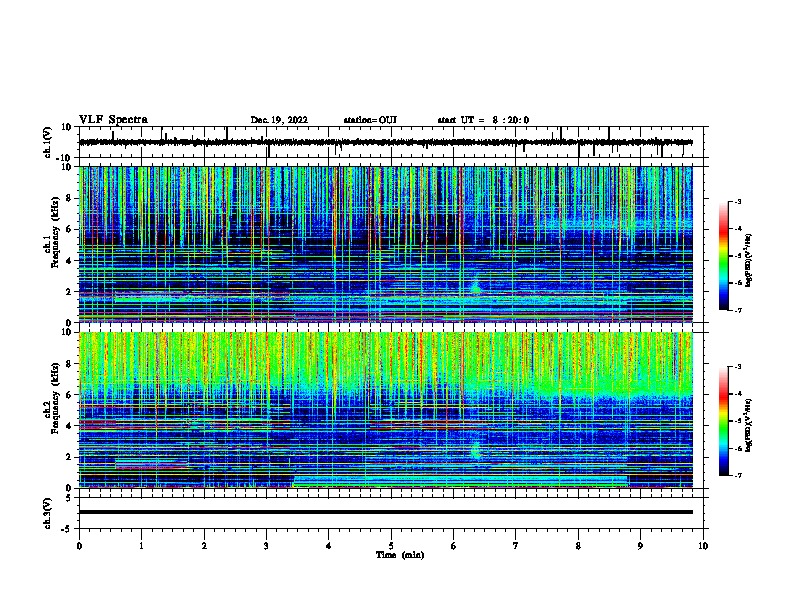This screenshot has width=792, height=612.
Task: Click ch.2 color scale log(PSD) label
Action: [x=748, y=426]
